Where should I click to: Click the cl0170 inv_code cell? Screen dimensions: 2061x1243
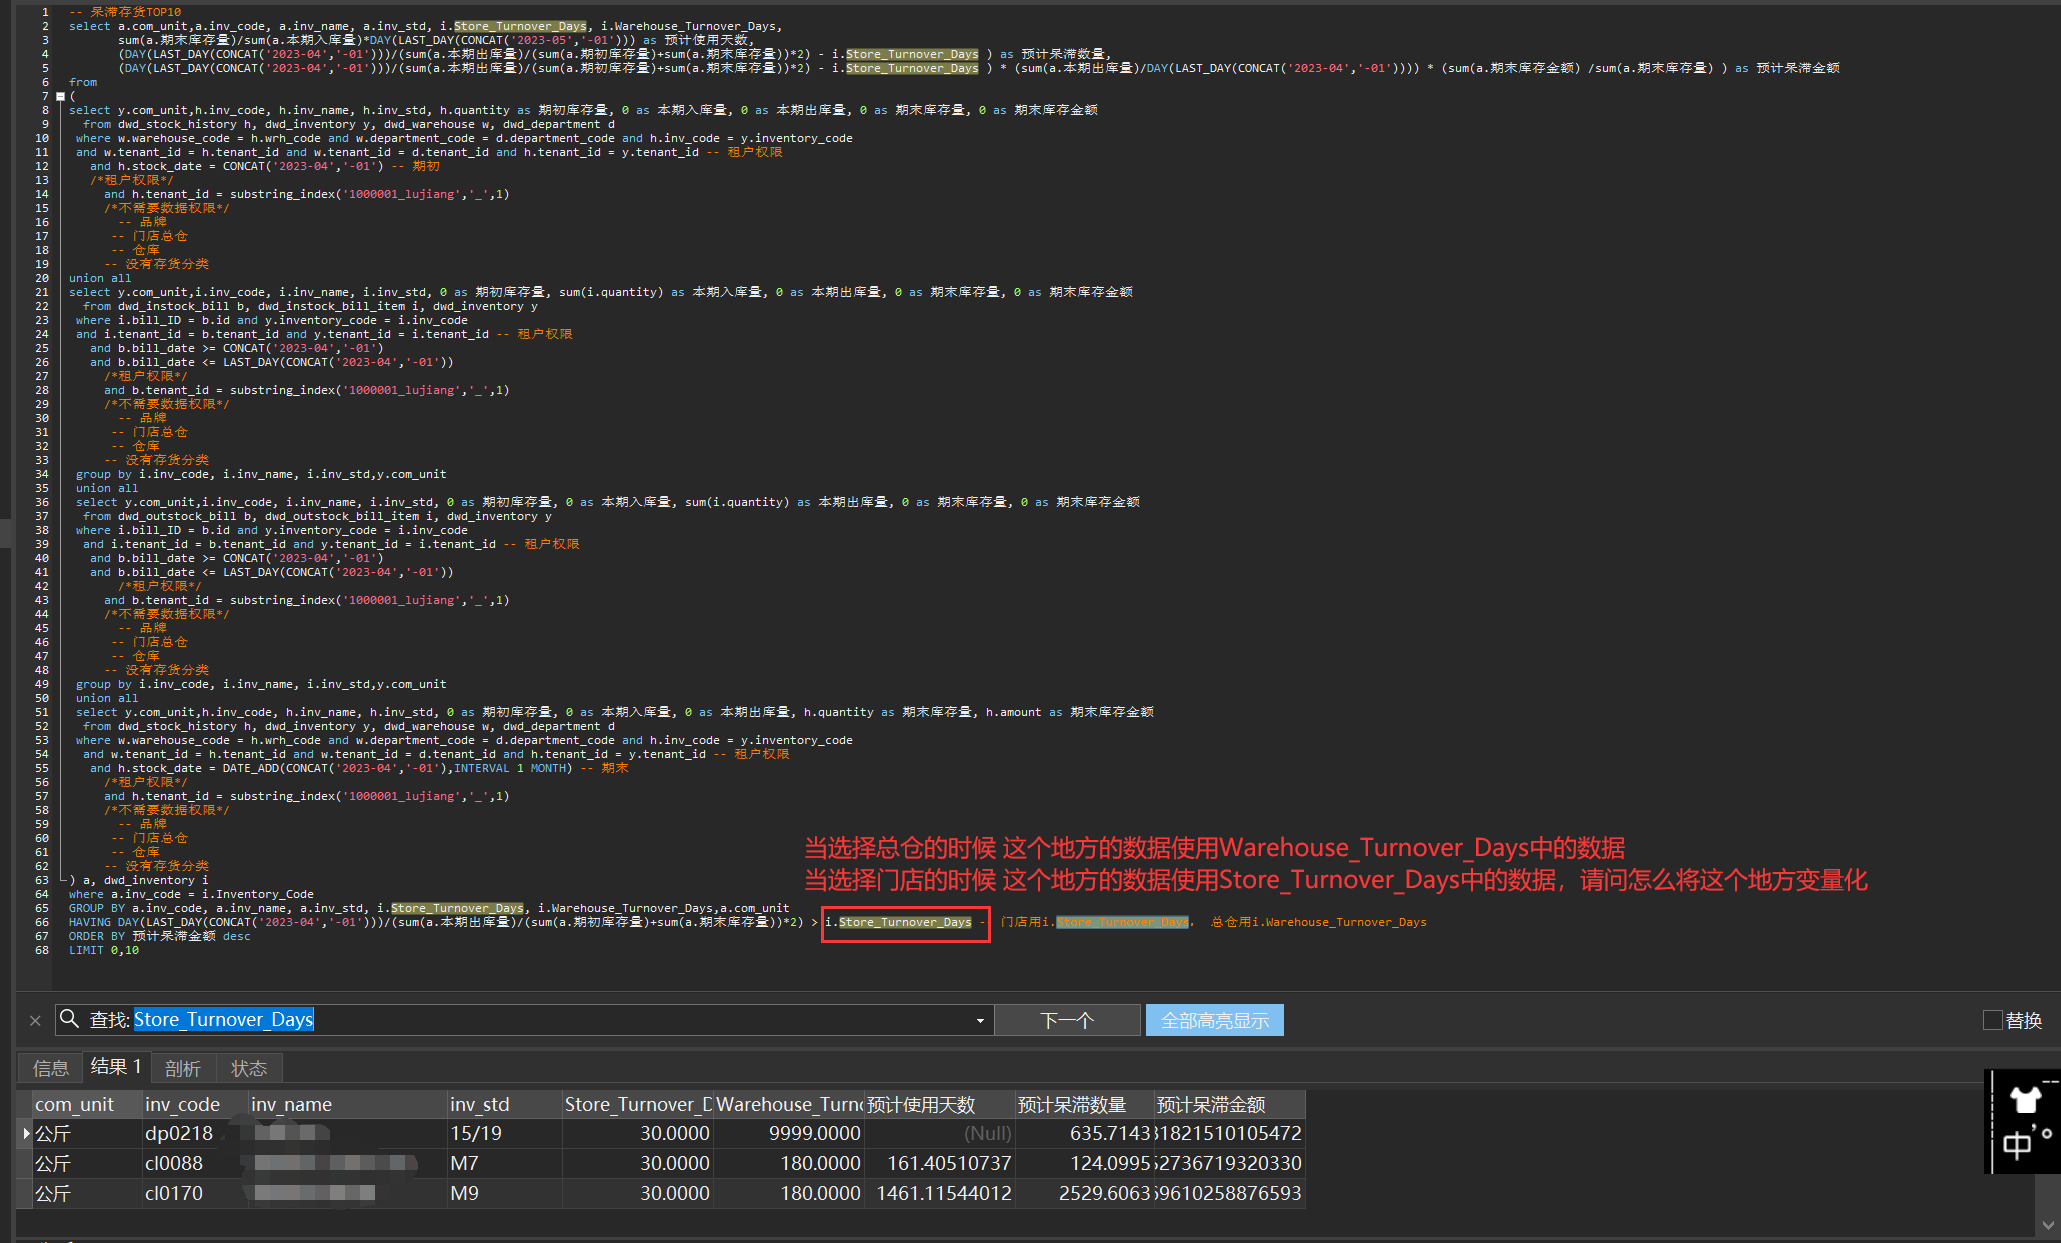click(195, 1193)
